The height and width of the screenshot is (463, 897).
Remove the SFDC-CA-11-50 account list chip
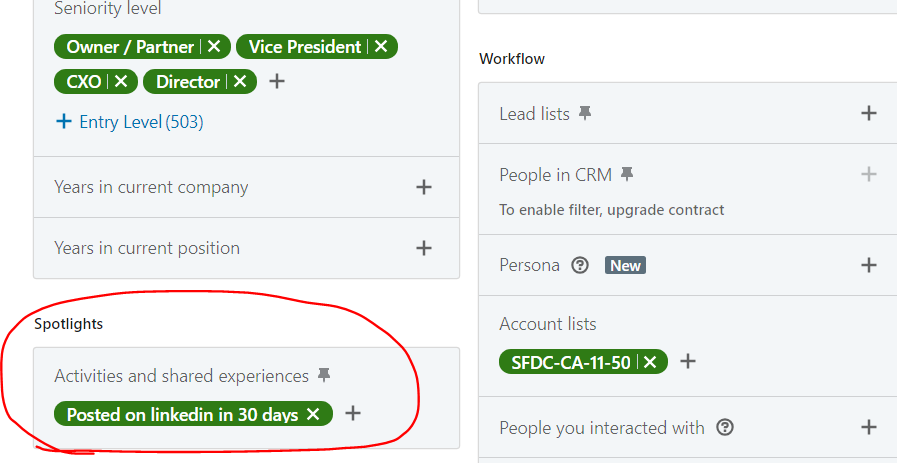pyautogui.click(x=650, y=362)
